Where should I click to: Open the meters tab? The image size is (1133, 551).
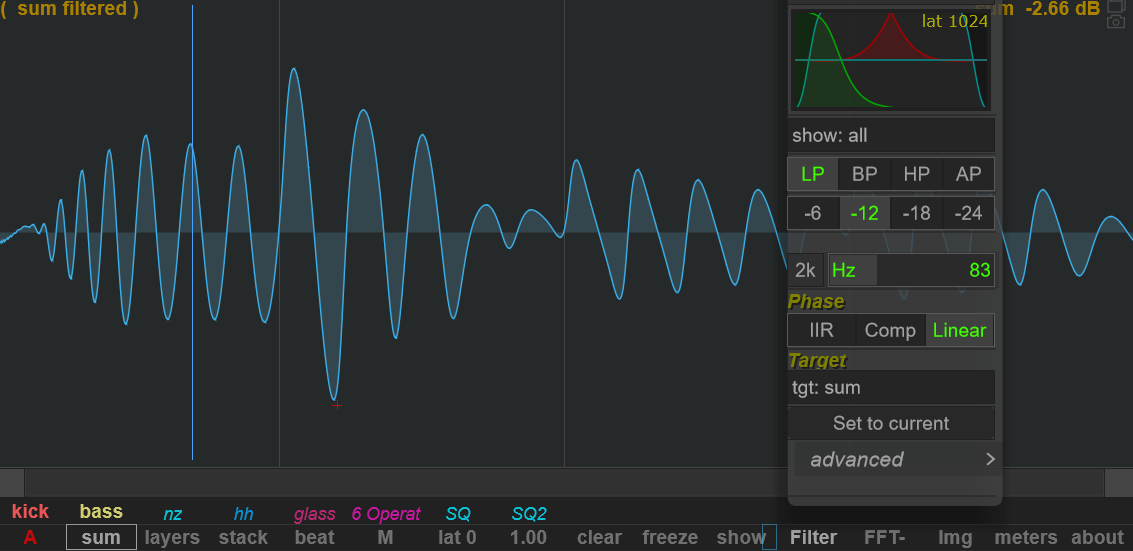coord(1025,537)
